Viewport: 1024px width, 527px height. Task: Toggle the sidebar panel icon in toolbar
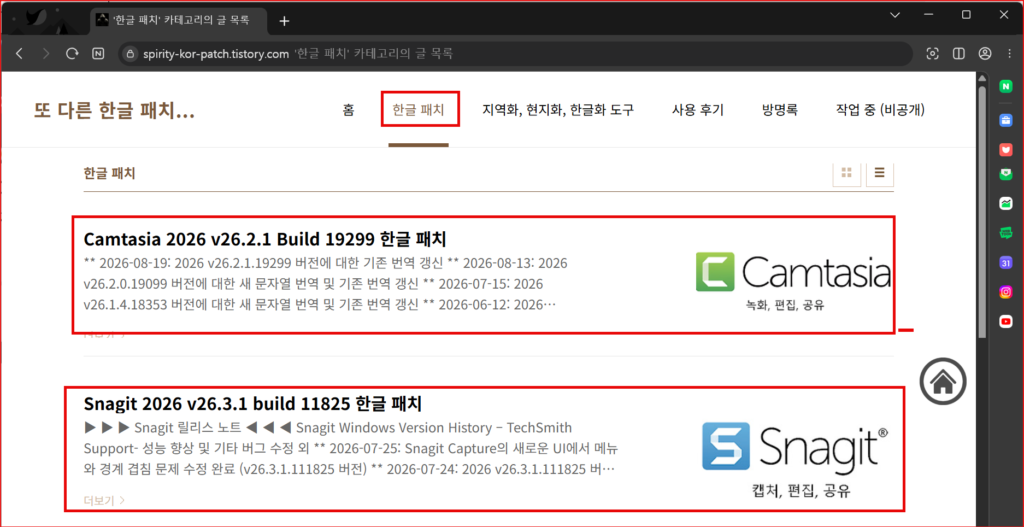pyautogui.click(x=959, y=54)
